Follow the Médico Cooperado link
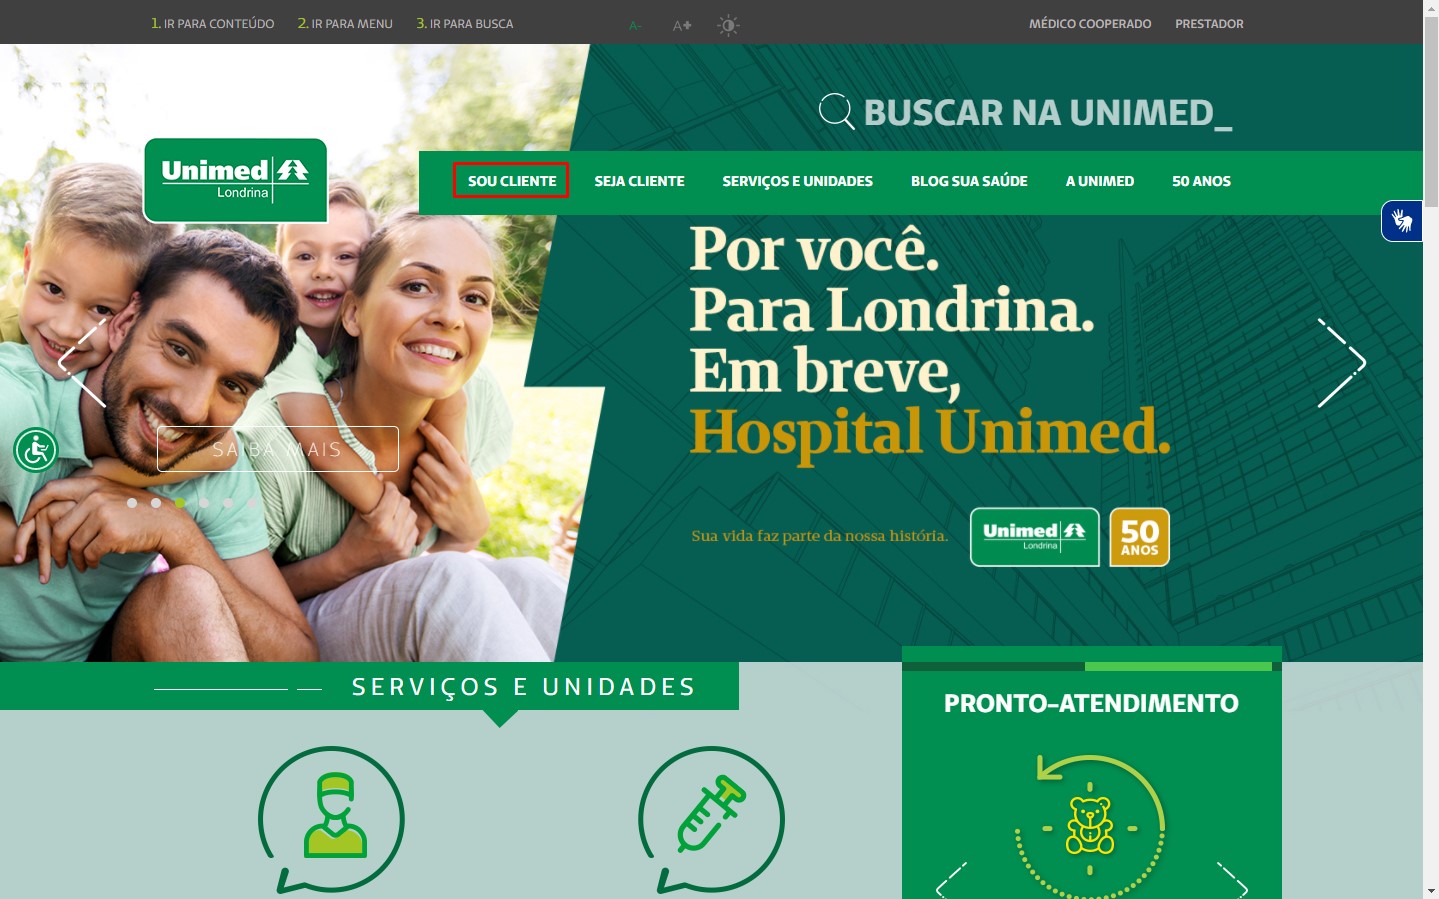The height and width of the screenshot is (899, 1439). click(1090, 24)
